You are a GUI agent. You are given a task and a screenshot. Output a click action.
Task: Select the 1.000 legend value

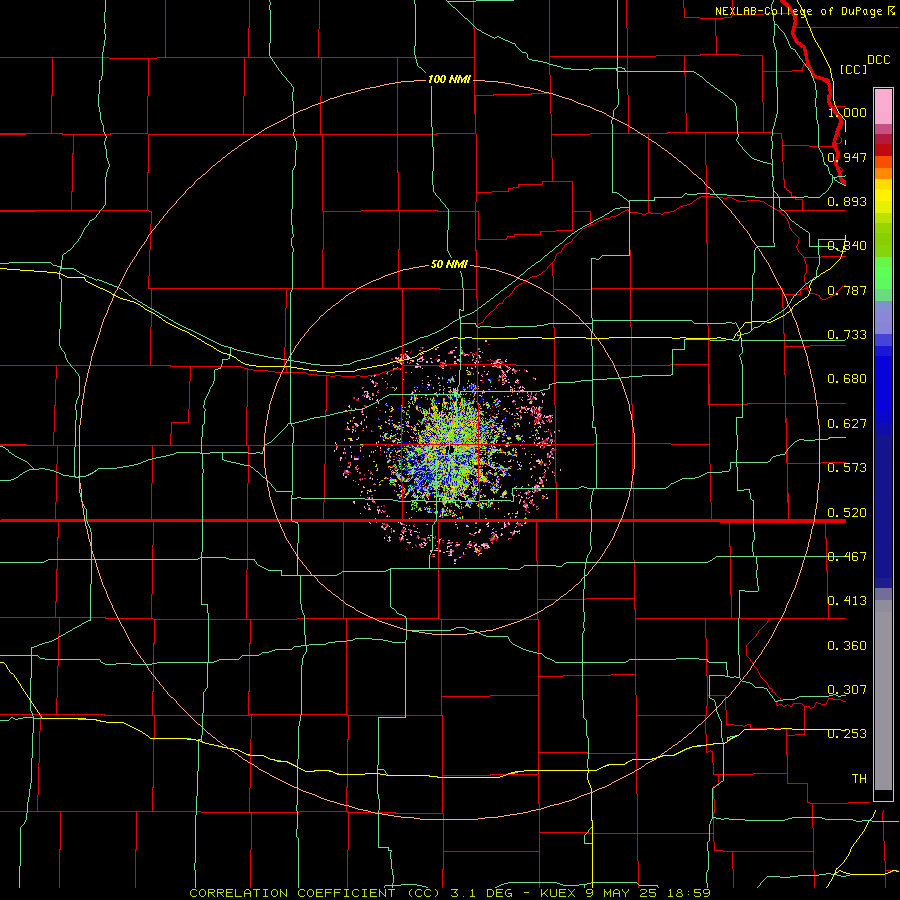pyautogui.click(x=847, y=112)
